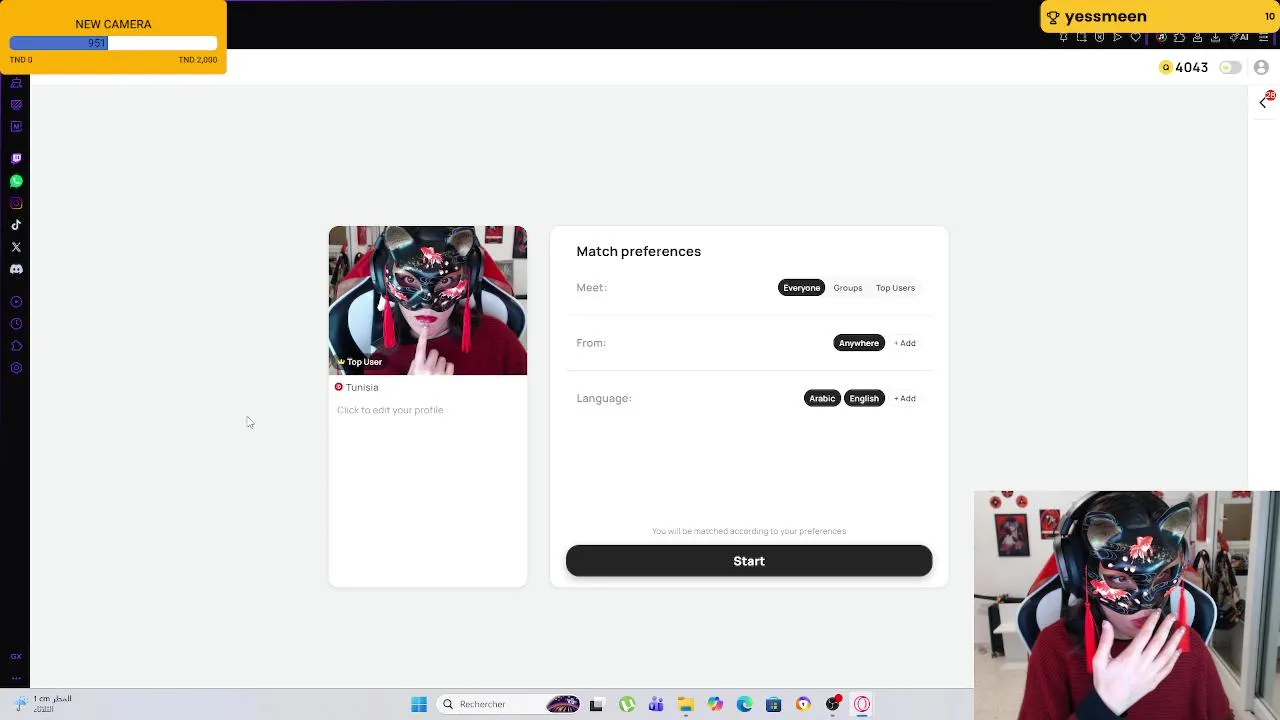The height and width of the screenshot is (720, 1280).
Task: Open File Explorer from the taskbar
Action: point(686,704)
